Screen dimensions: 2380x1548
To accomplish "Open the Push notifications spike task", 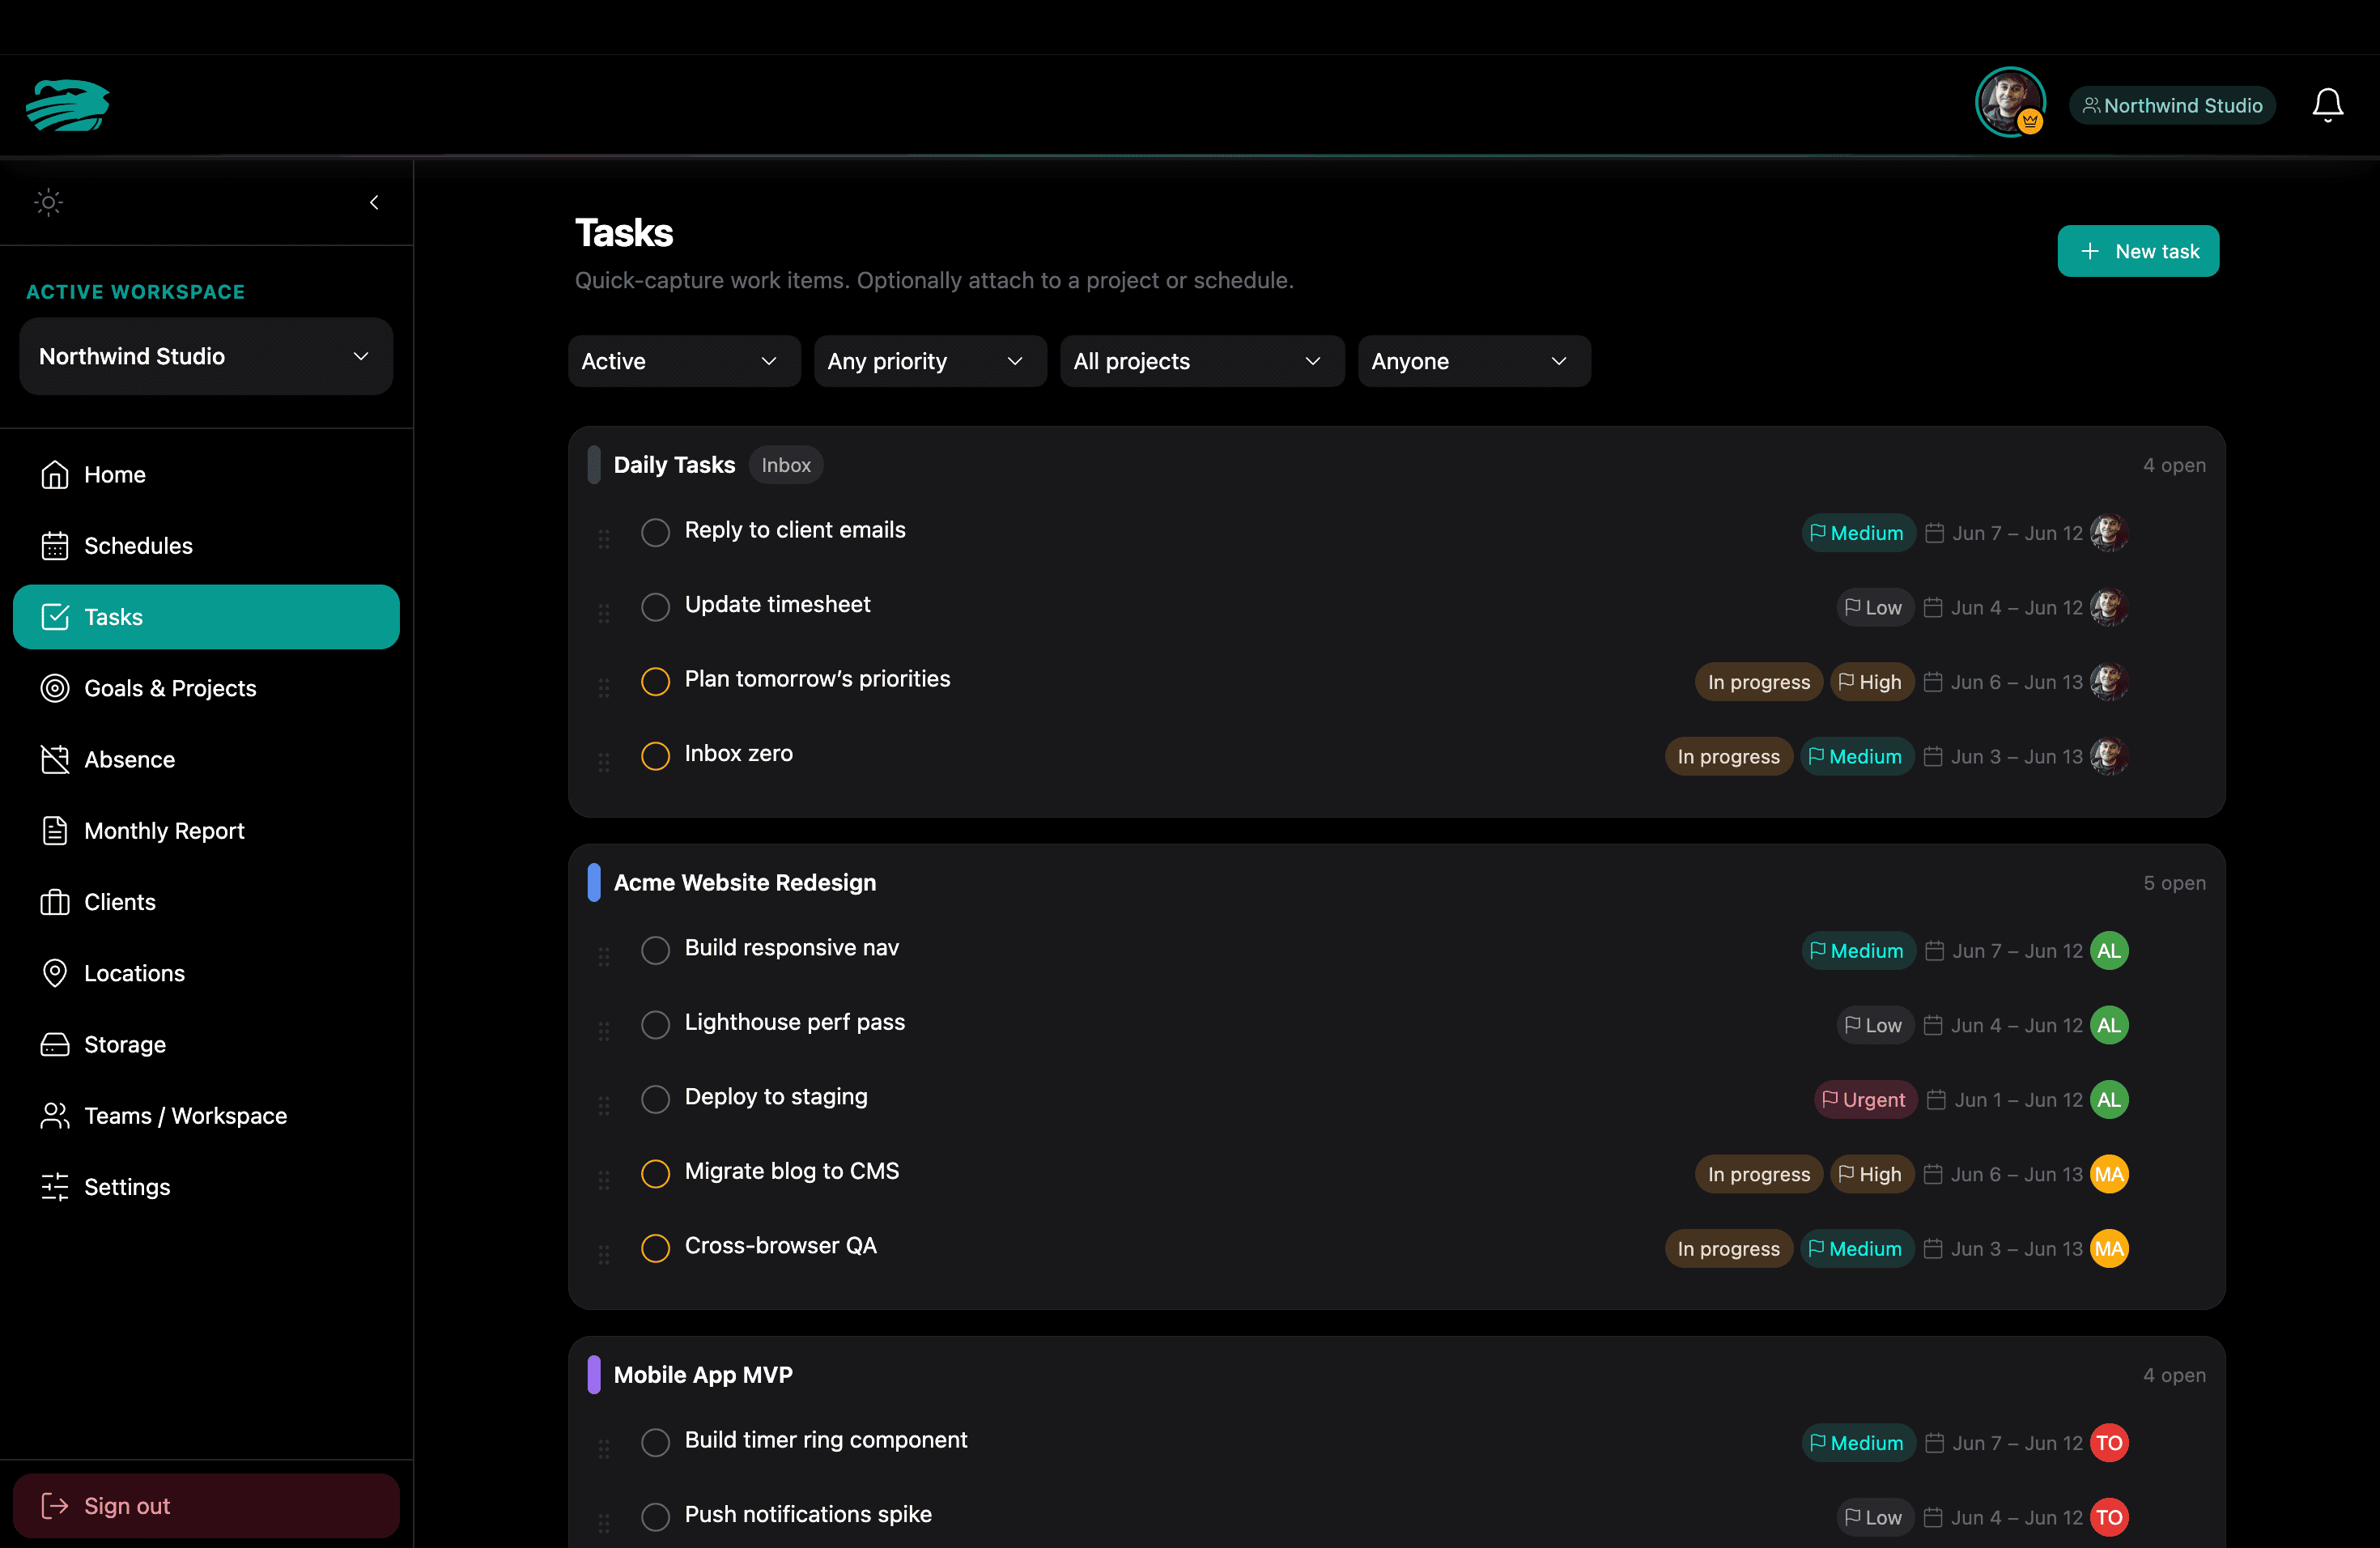I will click(808, 1515).
